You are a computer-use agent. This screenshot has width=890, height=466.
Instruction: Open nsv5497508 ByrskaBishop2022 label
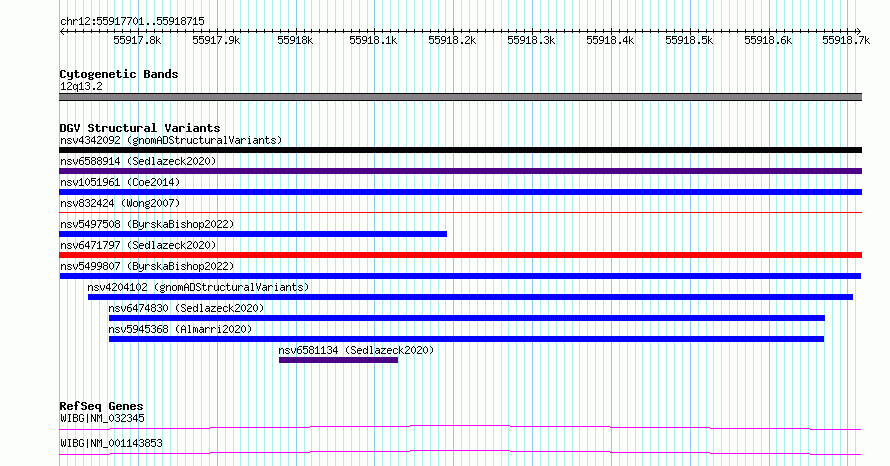coord(147,224)
